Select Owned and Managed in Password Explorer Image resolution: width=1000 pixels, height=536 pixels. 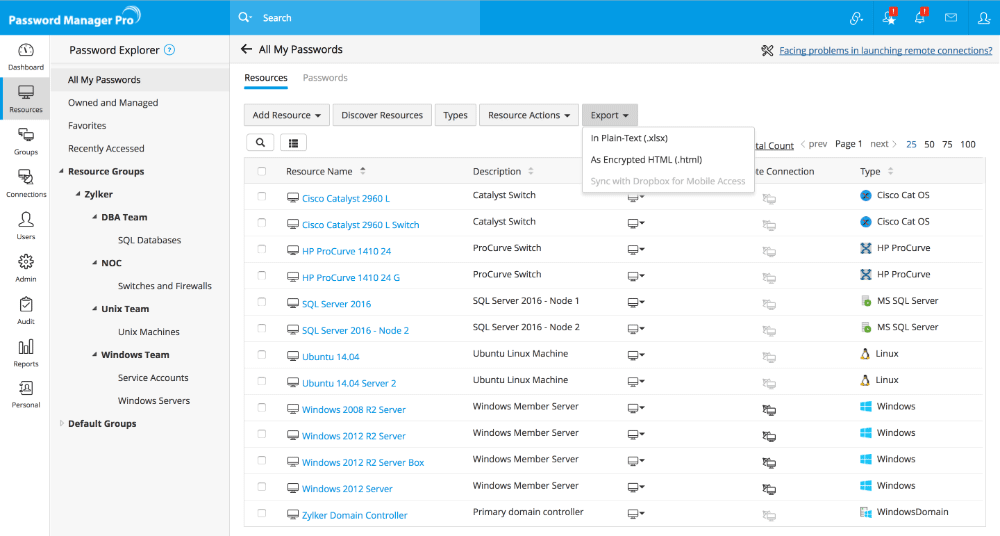[x=113, y=103]
